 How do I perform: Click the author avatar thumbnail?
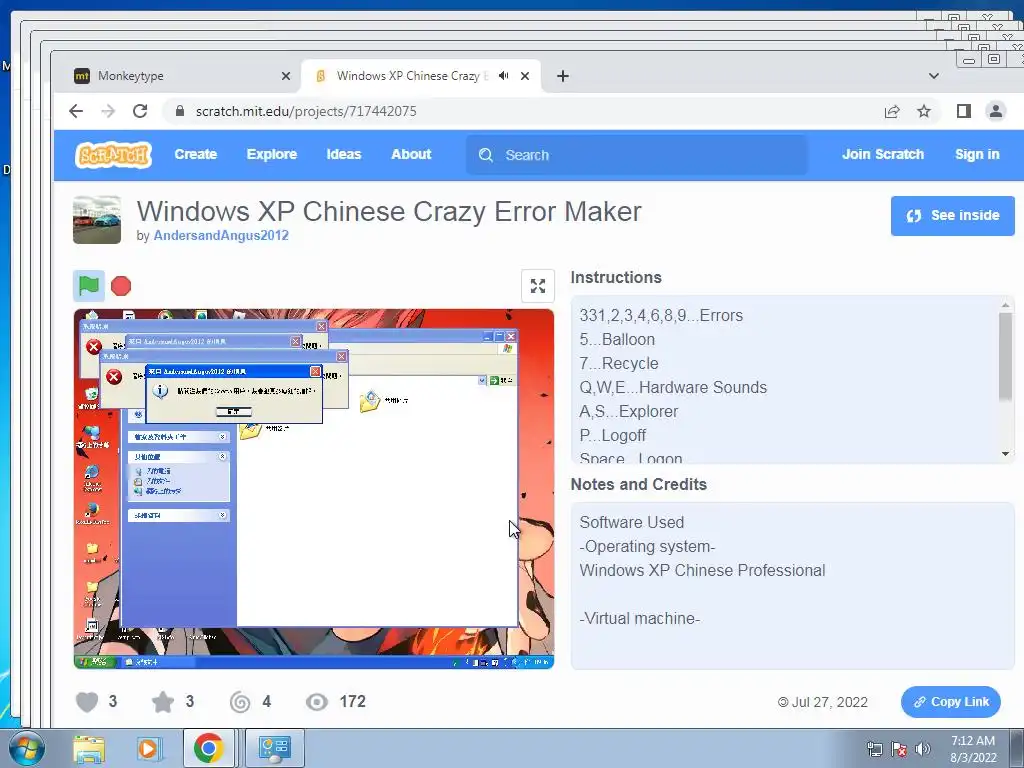point(97,220)
